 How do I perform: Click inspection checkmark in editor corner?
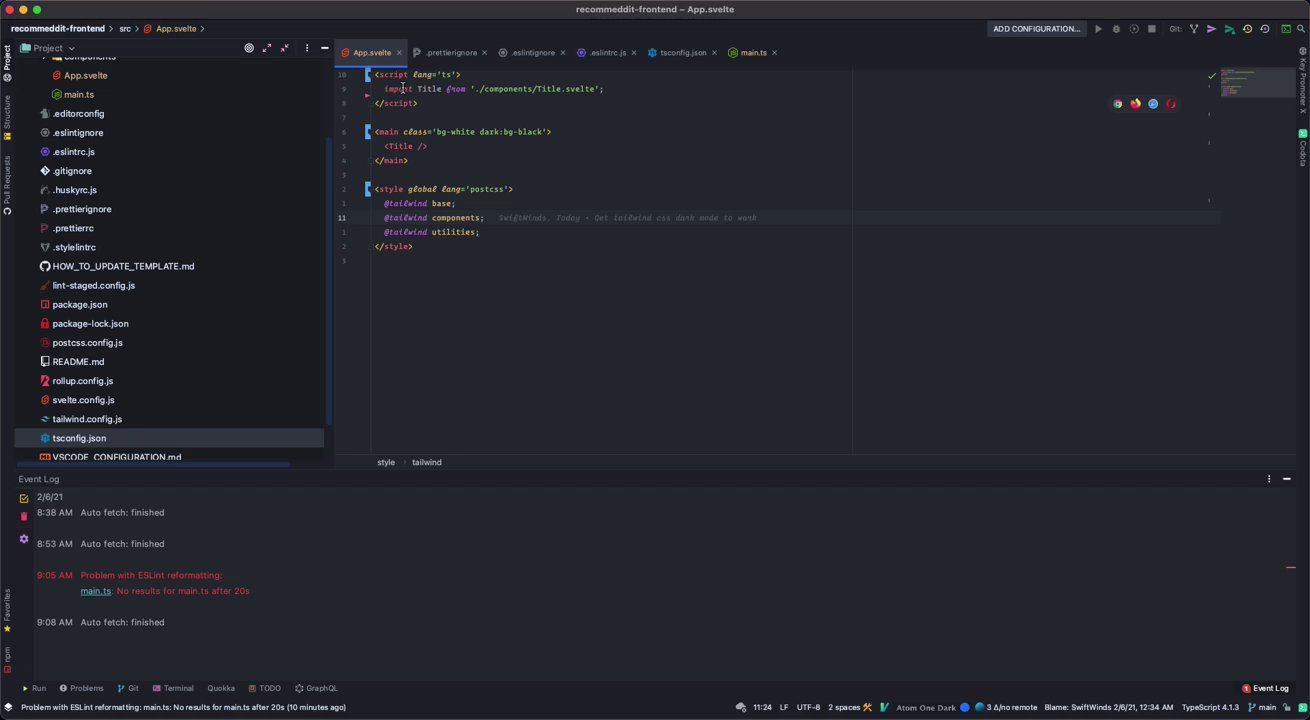point(1212,76)
